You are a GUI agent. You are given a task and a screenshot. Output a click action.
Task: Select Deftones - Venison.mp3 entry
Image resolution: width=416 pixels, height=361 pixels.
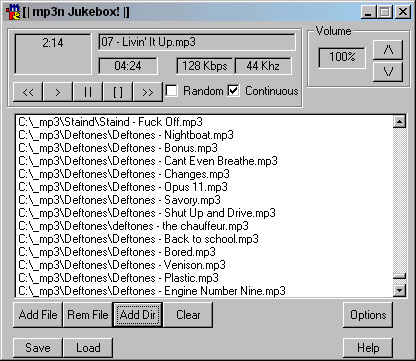204,265
